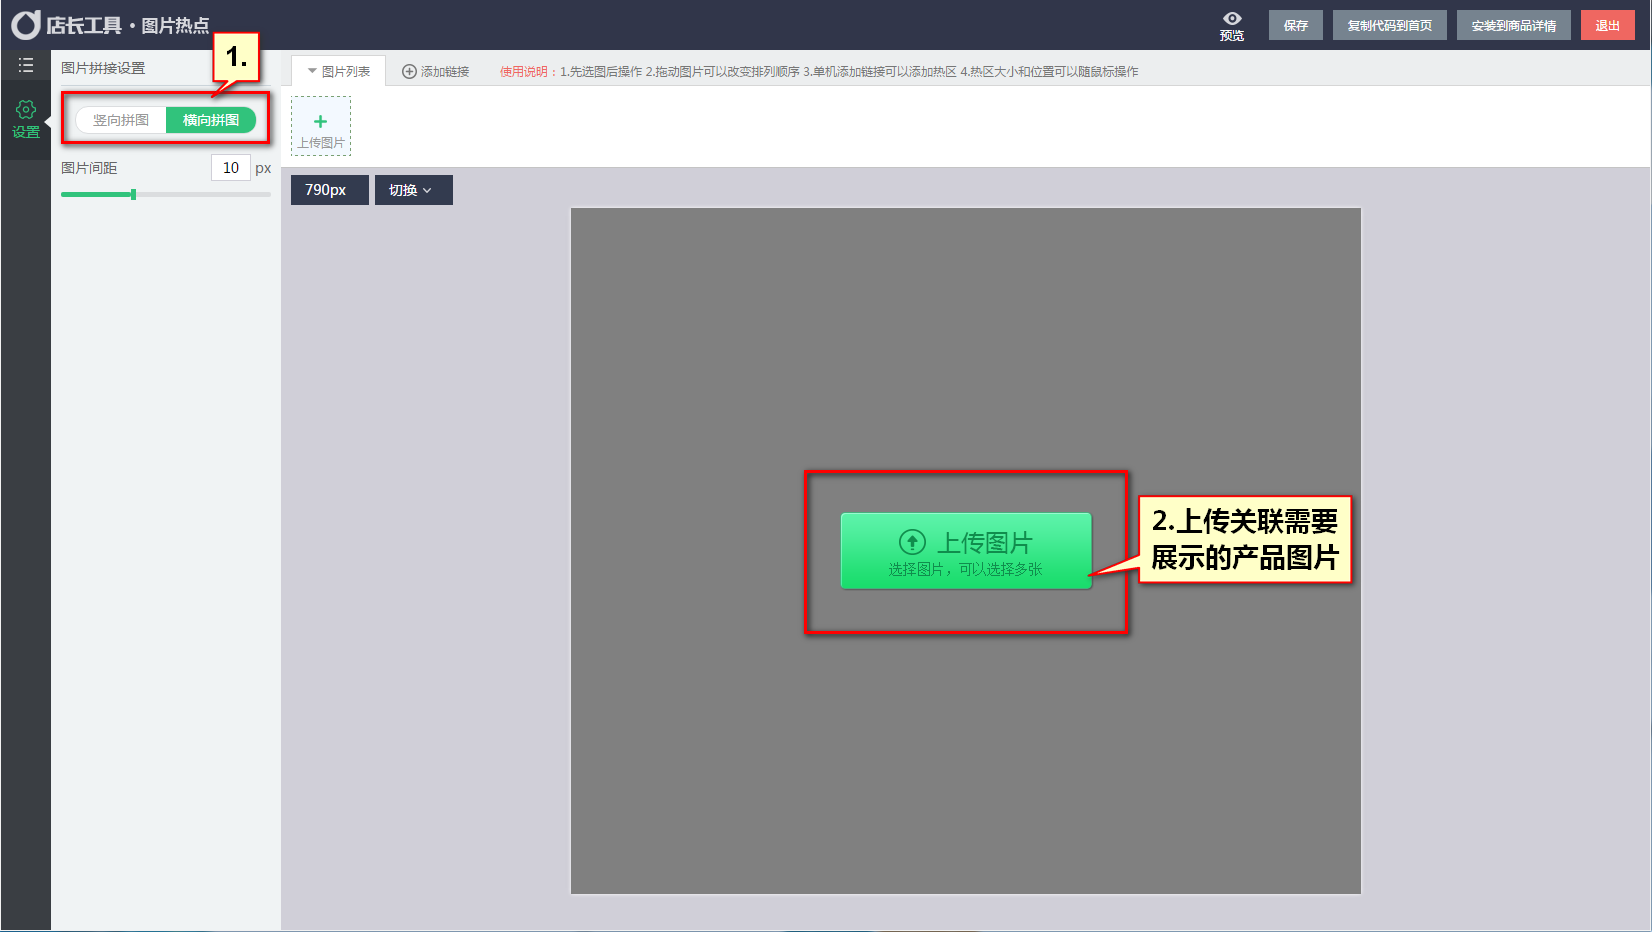Click the 店长工具 logo icon
1652x932 pixels.
(x=26, y=25)
